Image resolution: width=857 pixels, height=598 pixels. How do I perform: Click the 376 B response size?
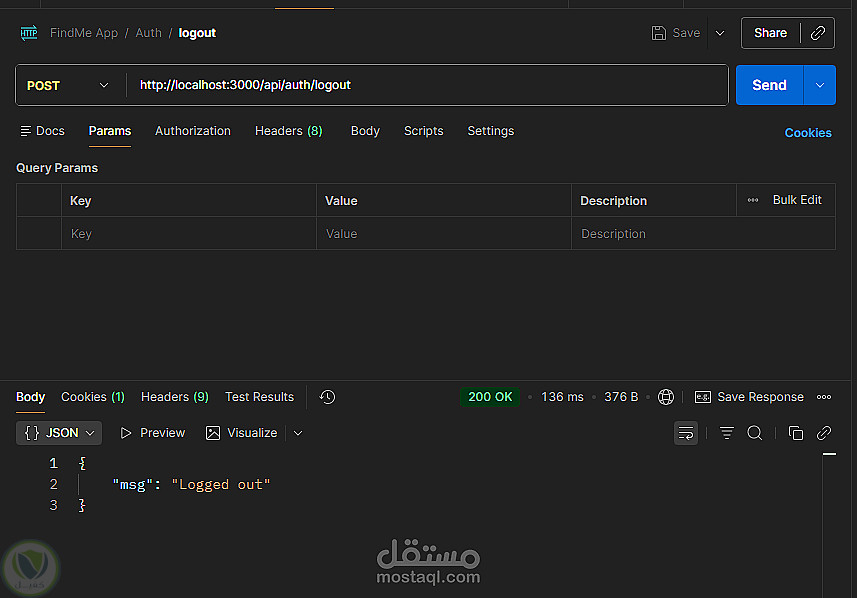pos(621,397)
